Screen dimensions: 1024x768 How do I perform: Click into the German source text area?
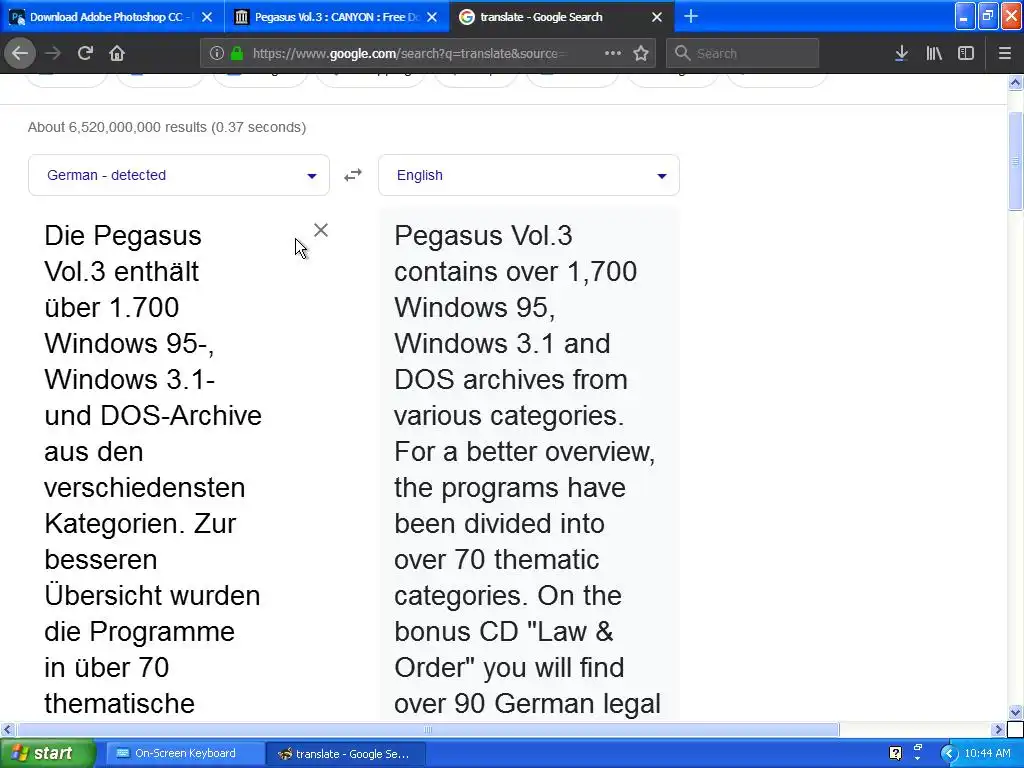(x=155, y=469)
